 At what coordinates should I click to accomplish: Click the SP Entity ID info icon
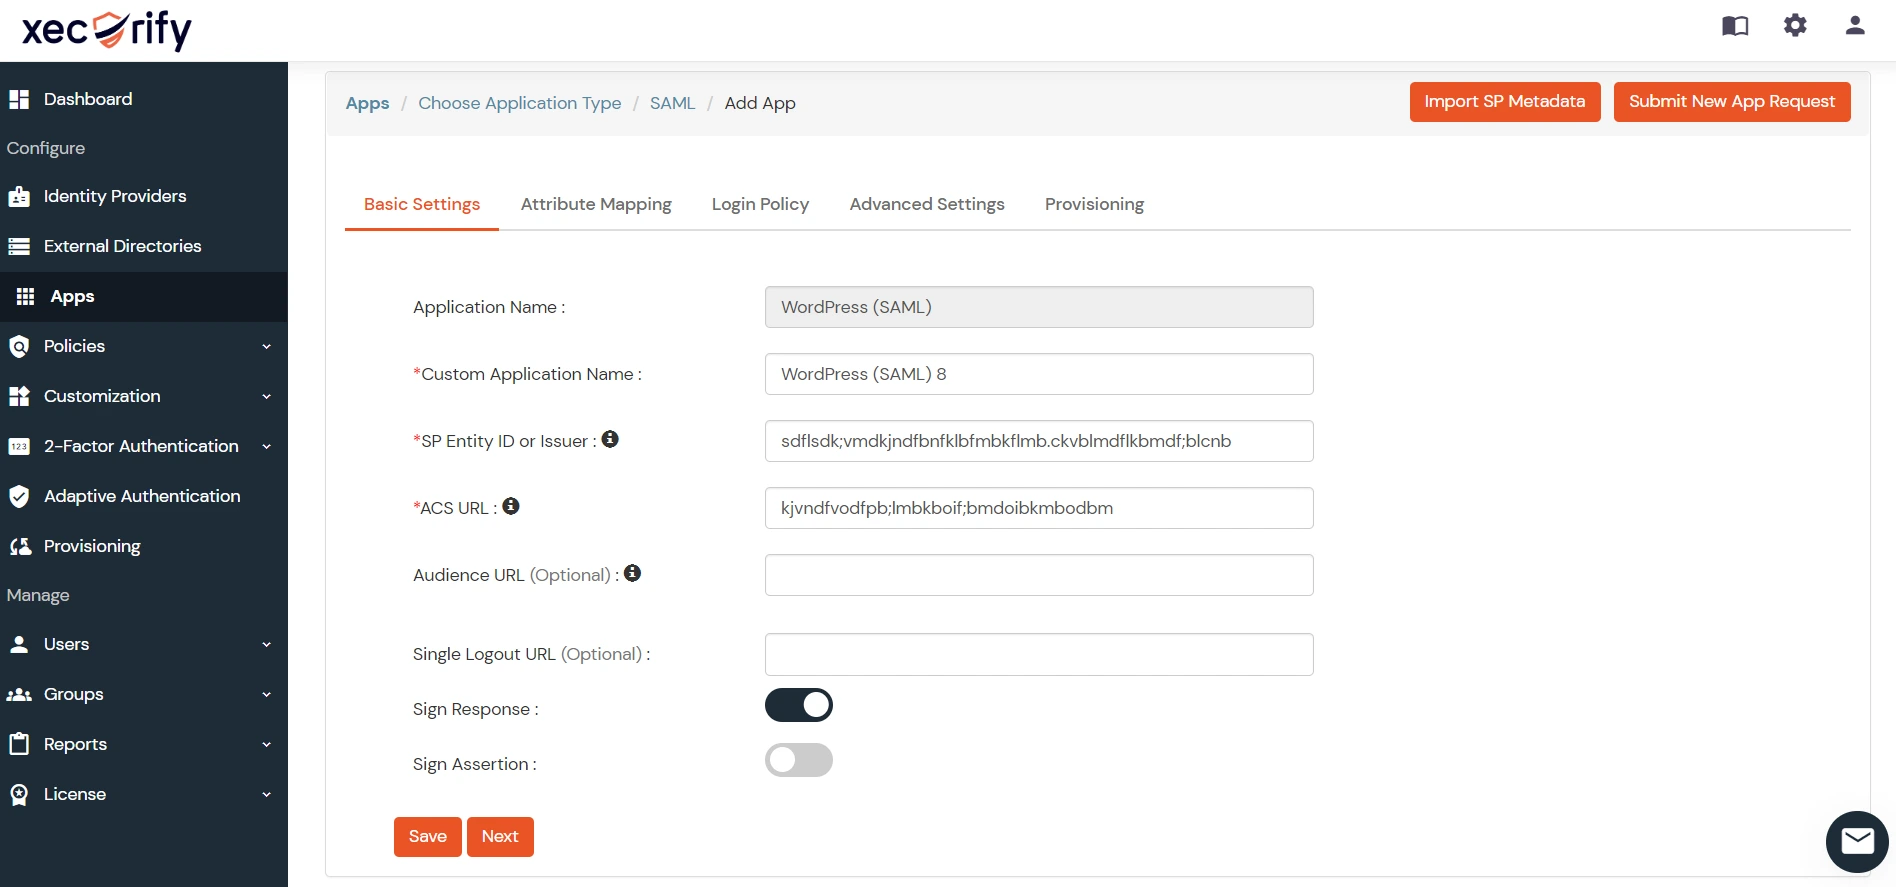(x=610, y=439)
